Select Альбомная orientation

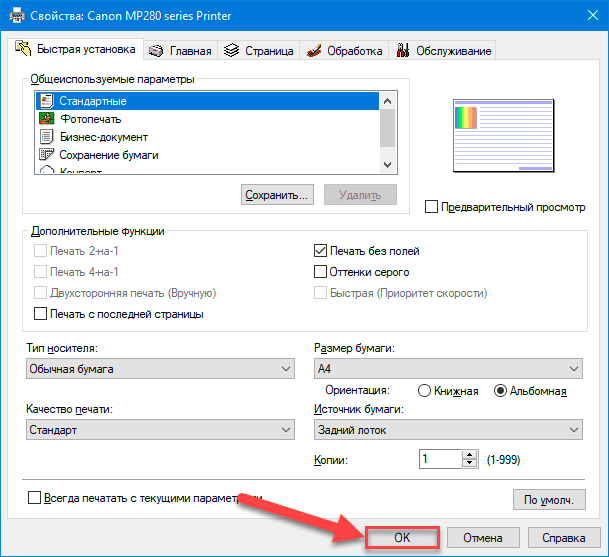500,390
